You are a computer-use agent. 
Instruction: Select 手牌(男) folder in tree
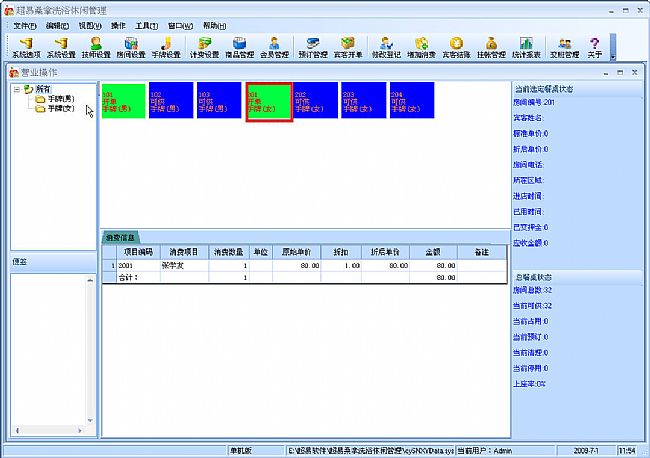coord(61,99)
